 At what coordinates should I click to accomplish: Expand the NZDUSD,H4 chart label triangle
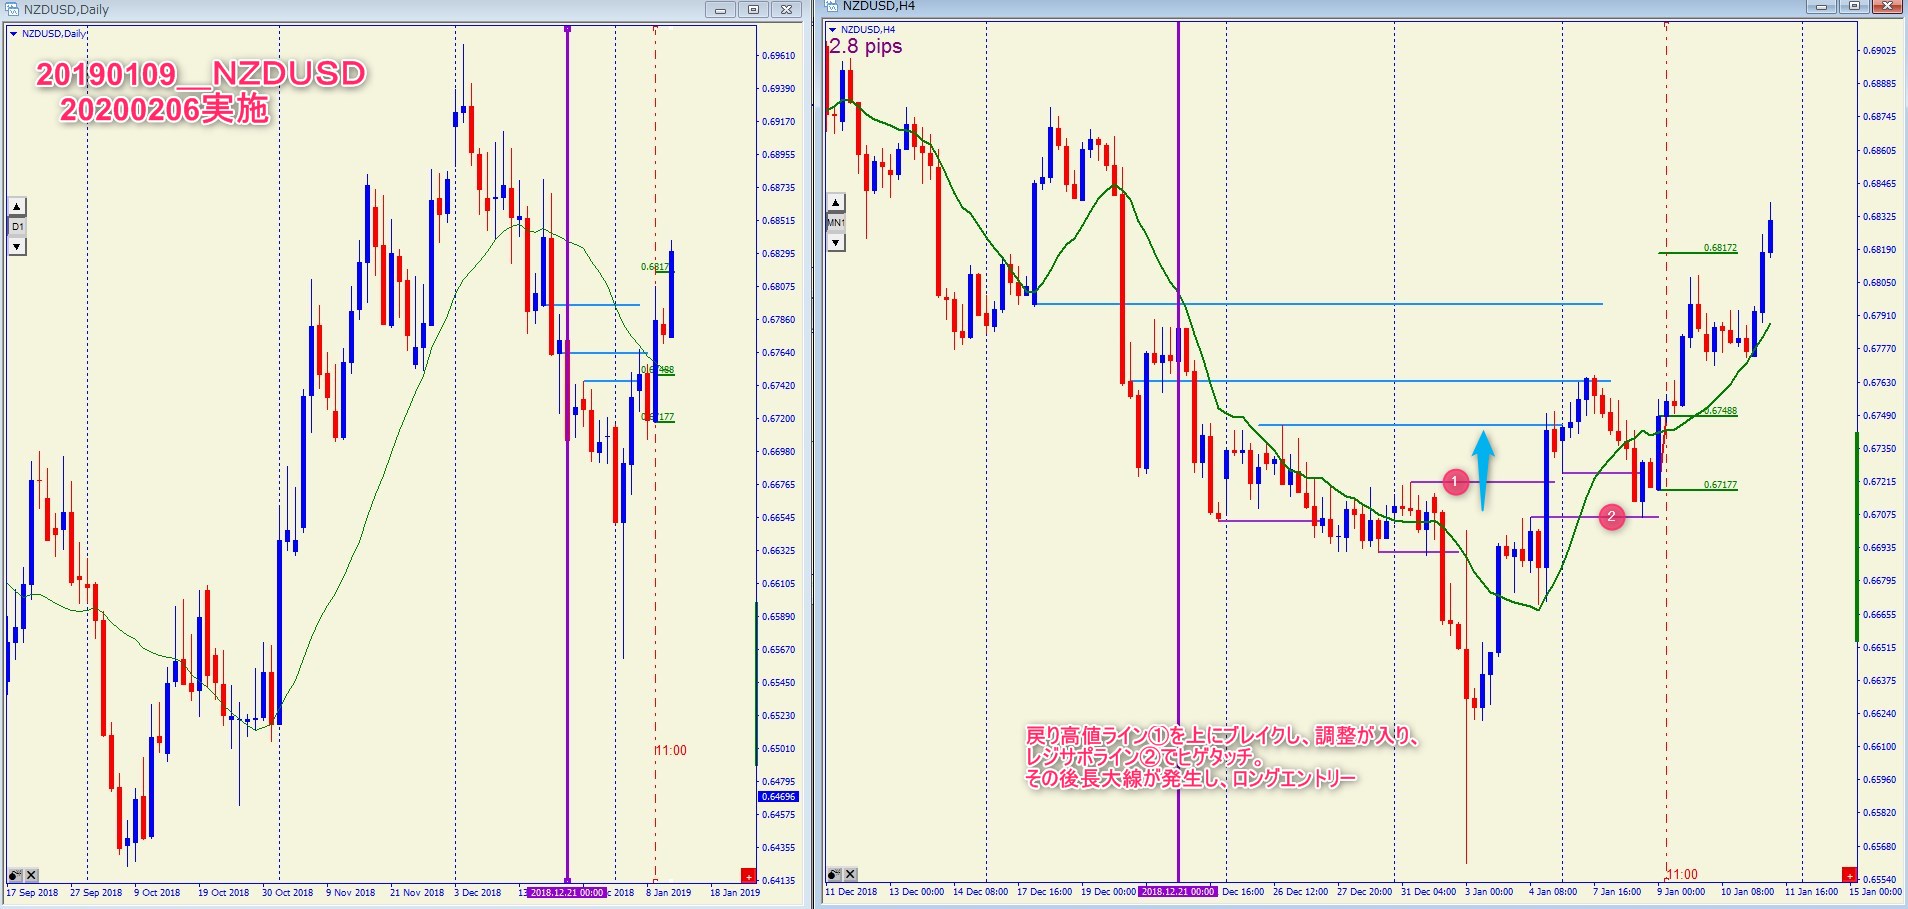[832, 30]
